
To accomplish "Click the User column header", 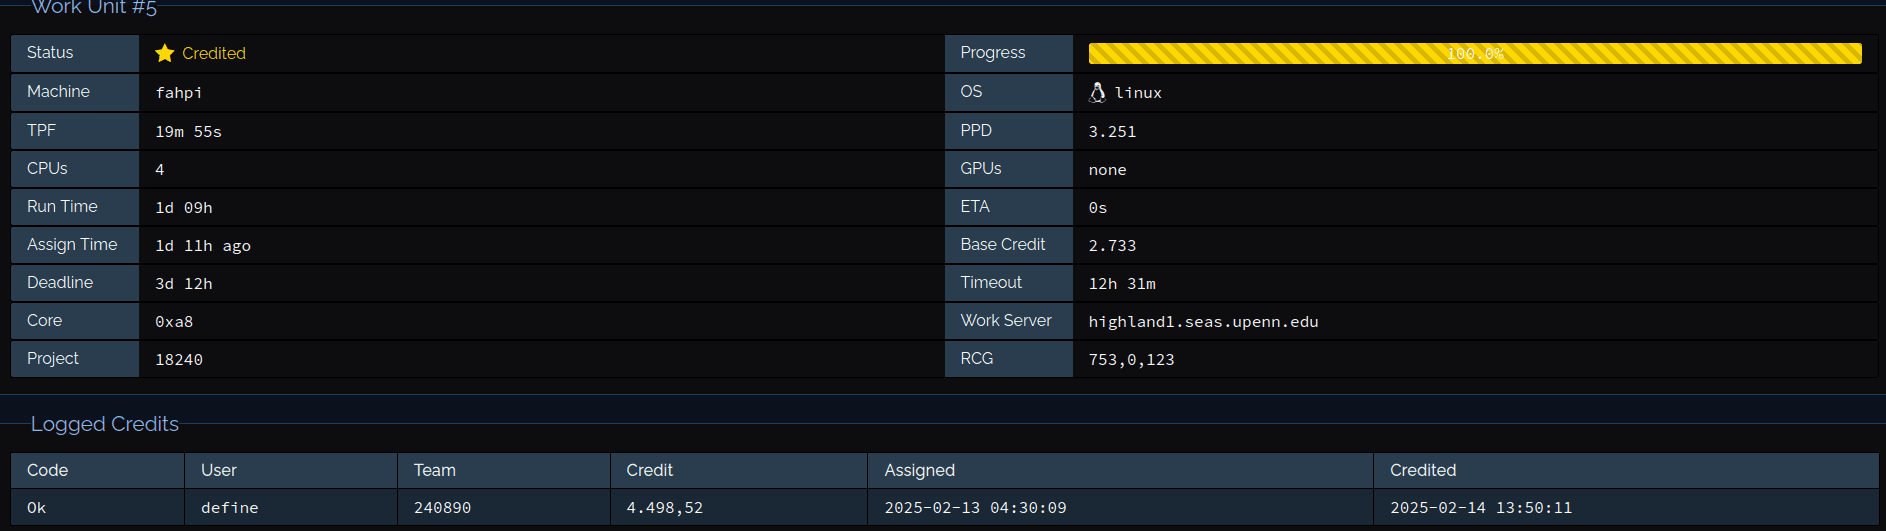I will (291, 470).
